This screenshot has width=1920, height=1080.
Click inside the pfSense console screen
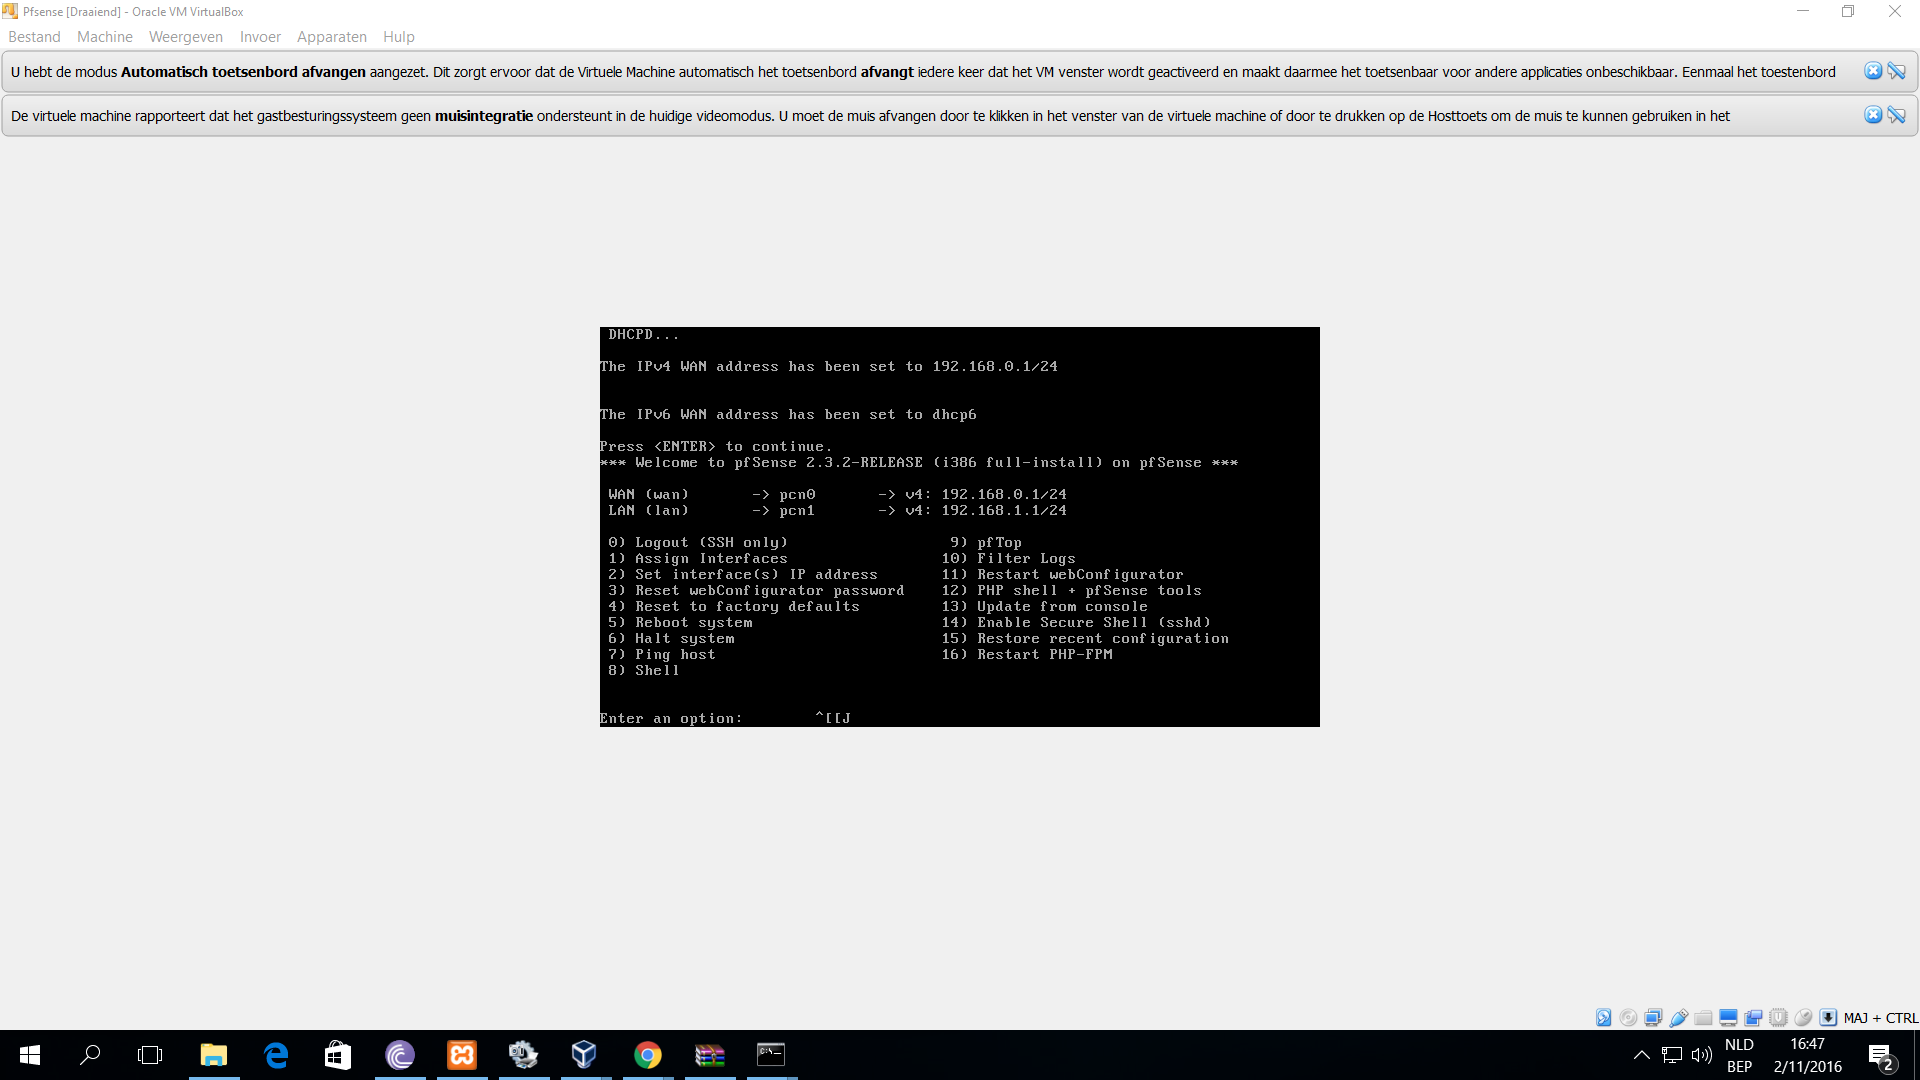point(960,527)
